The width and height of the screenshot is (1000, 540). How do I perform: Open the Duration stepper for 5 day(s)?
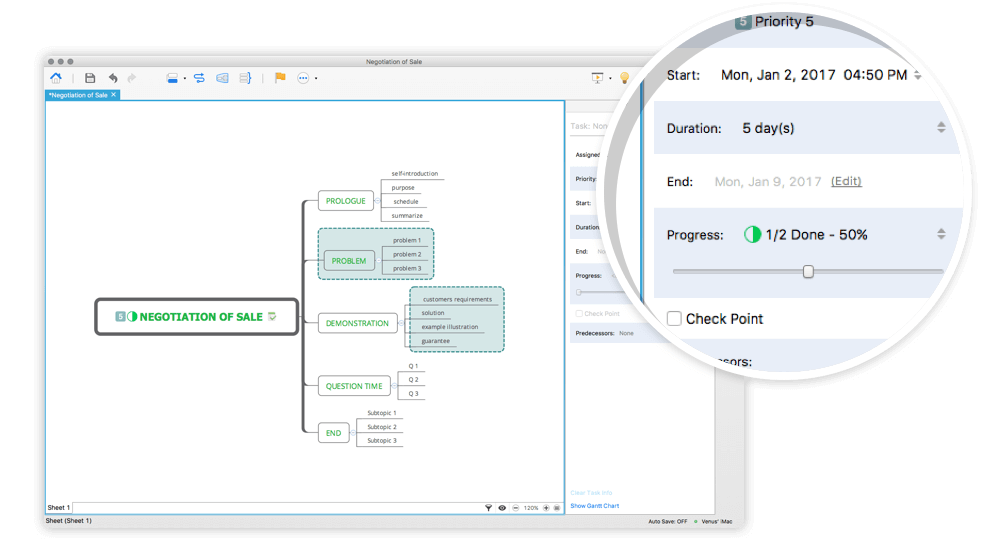point(940,128)
